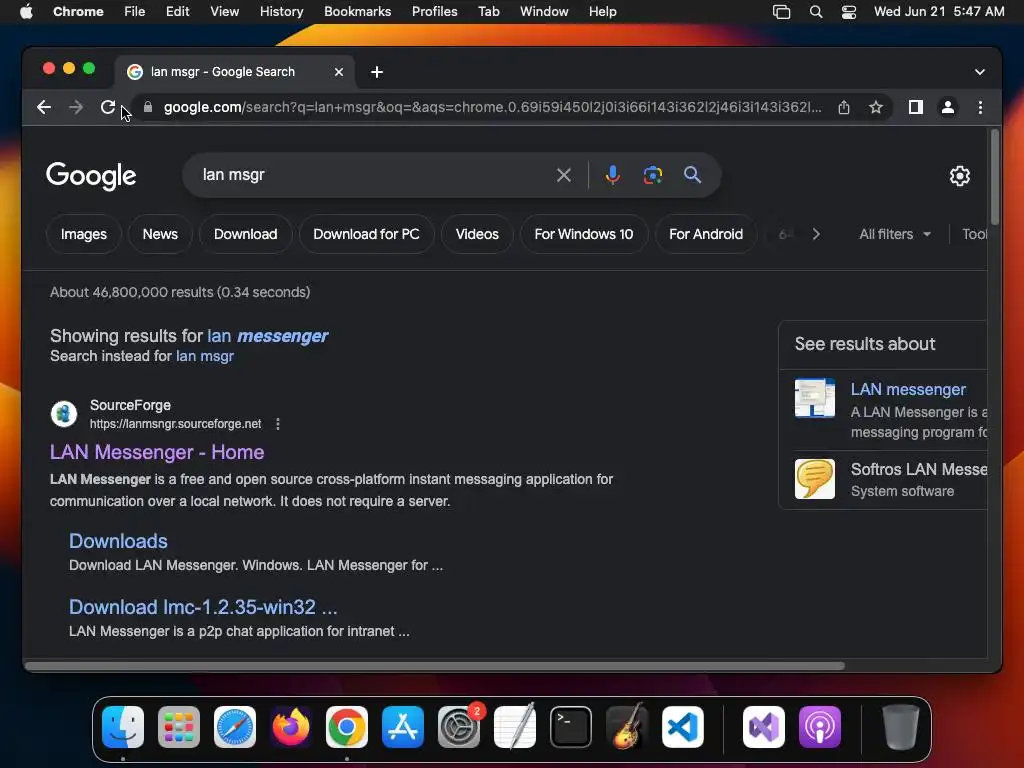Launch Safari from the Dock

click(234, 726)
